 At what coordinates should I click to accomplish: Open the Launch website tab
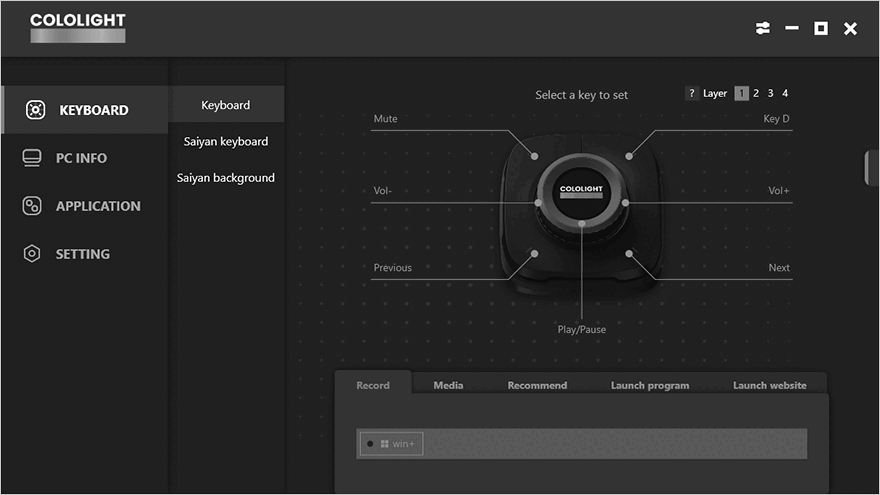click(x=769, y=385)
